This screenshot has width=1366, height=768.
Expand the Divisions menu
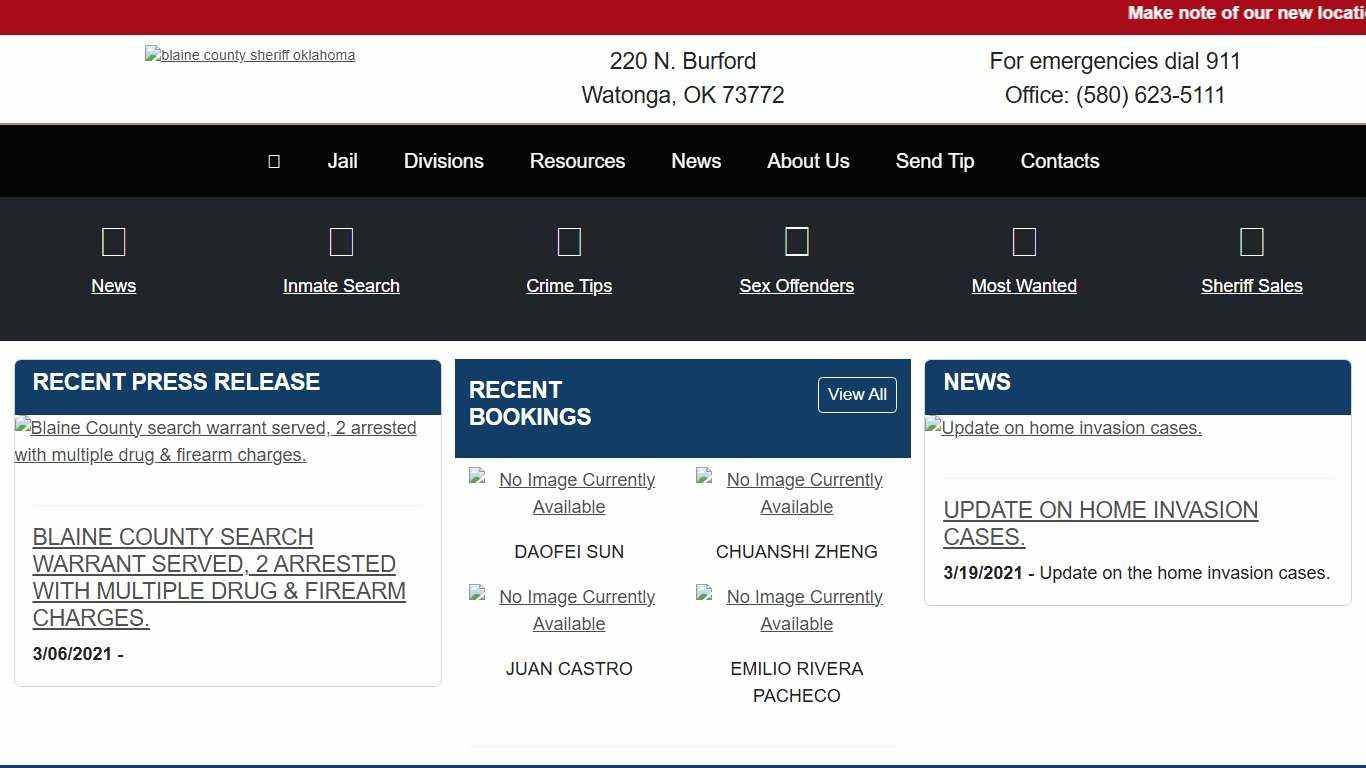444,161
